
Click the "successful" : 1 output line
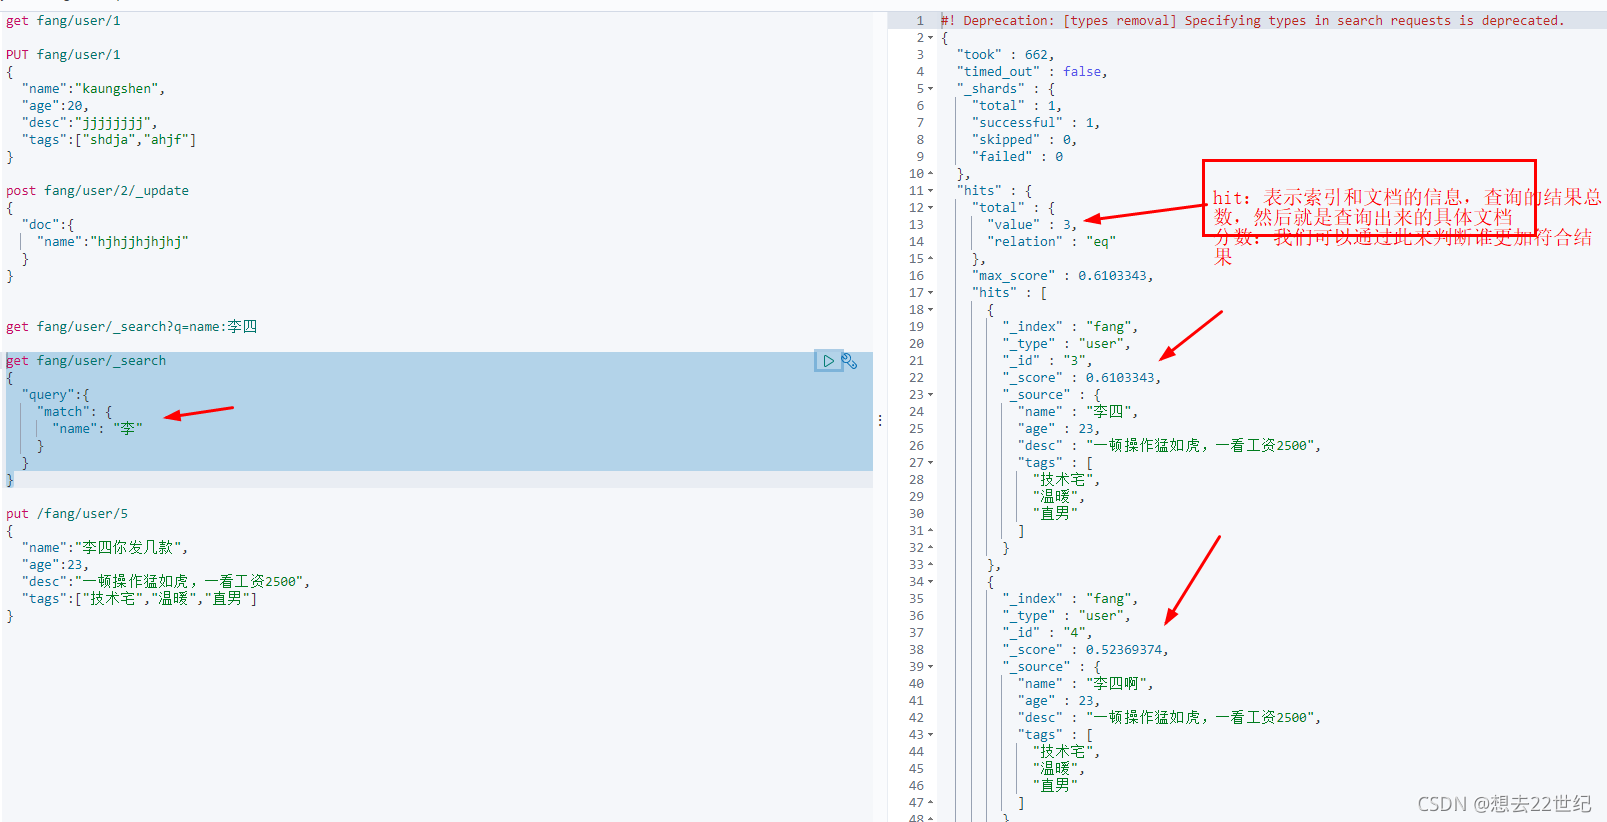(1036, 123)
